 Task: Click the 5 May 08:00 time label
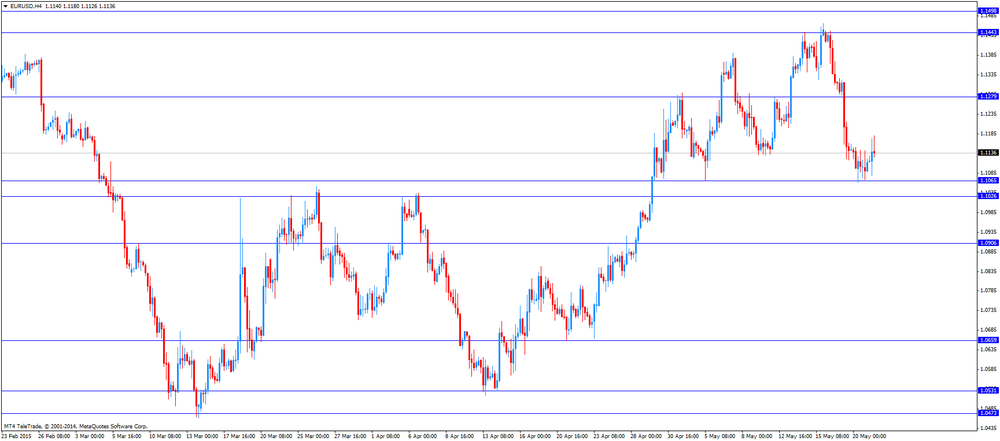[719, 437]
